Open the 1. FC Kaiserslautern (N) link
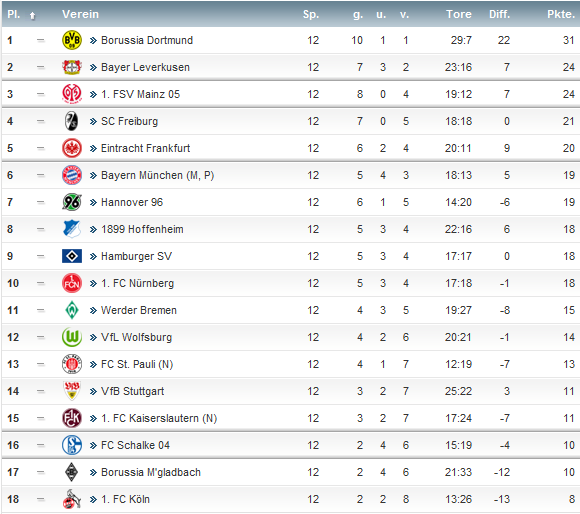 159,418
